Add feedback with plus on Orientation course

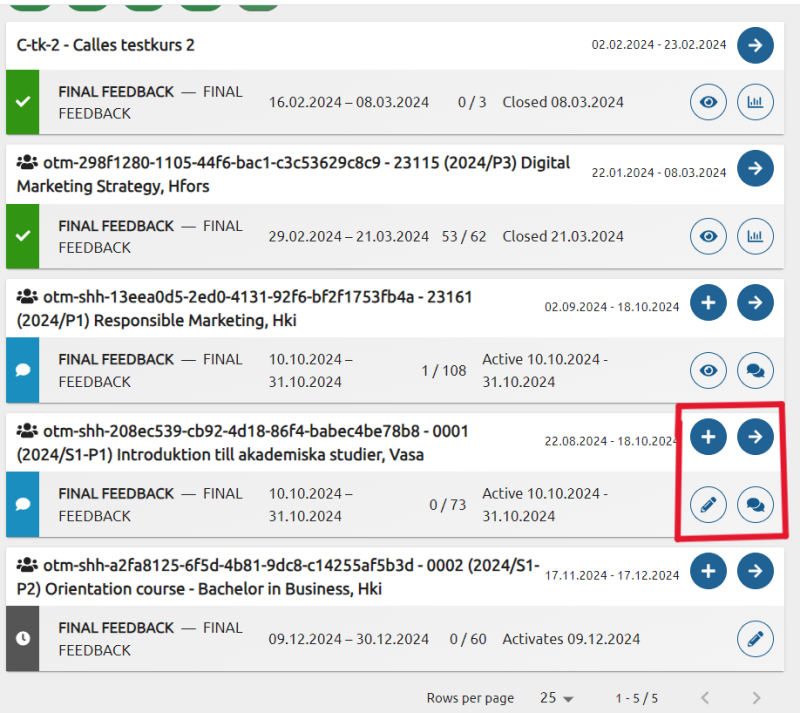708,571
